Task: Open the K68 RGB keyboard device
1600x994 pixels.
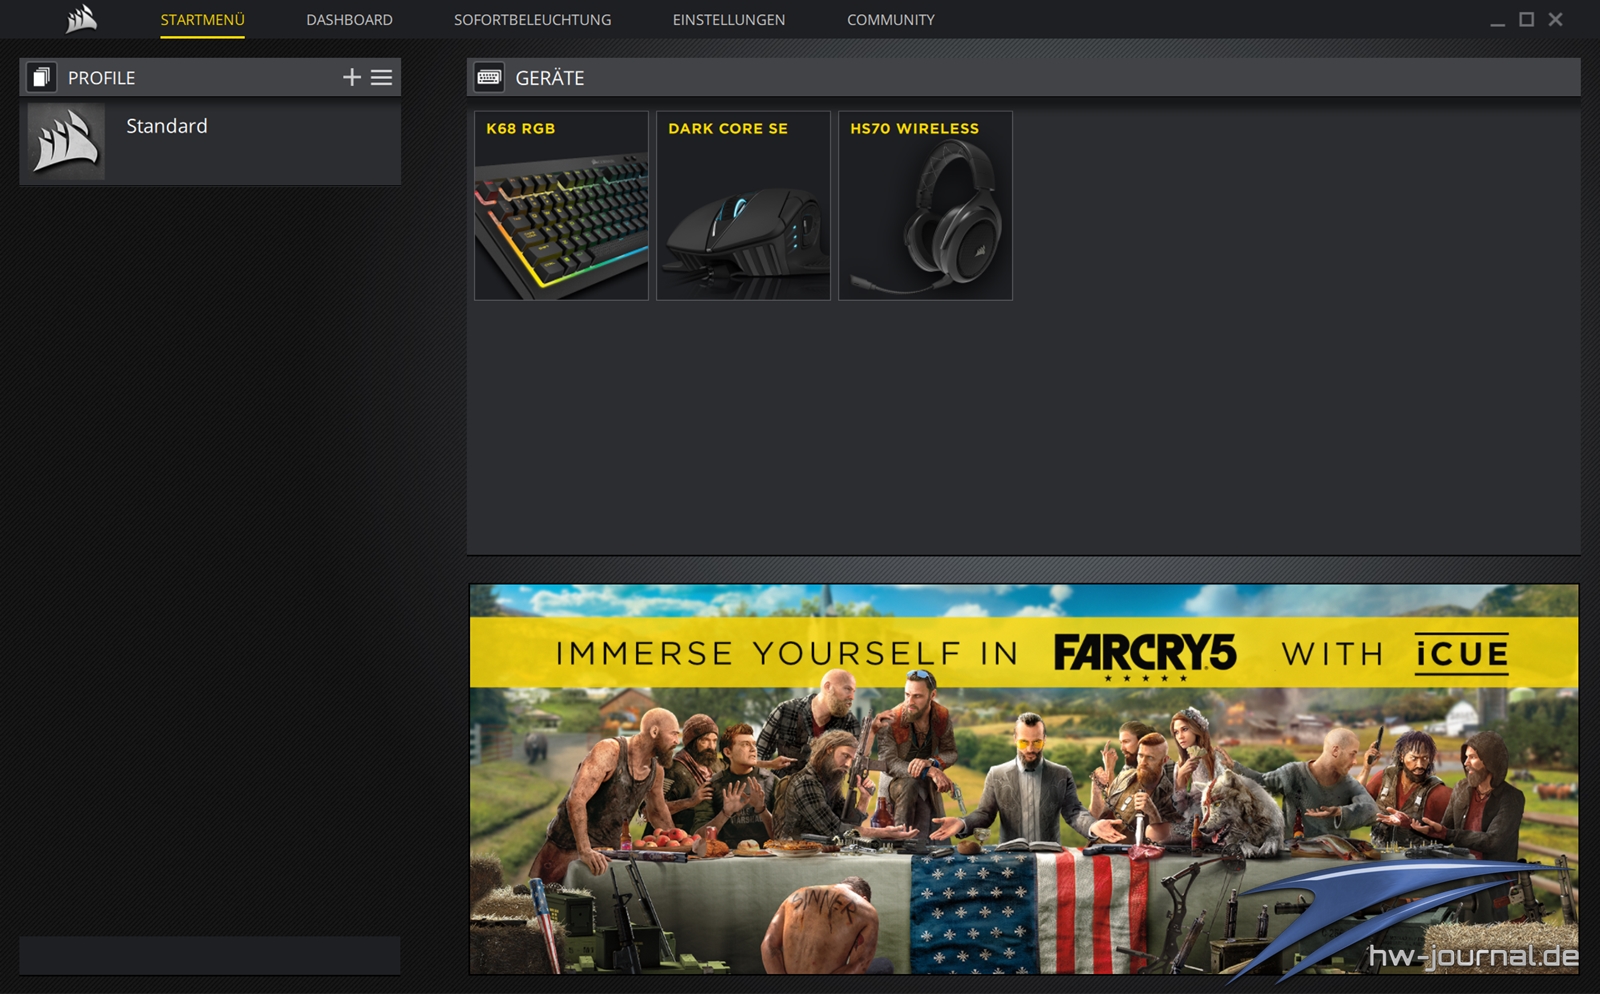Action: (561, 205)
